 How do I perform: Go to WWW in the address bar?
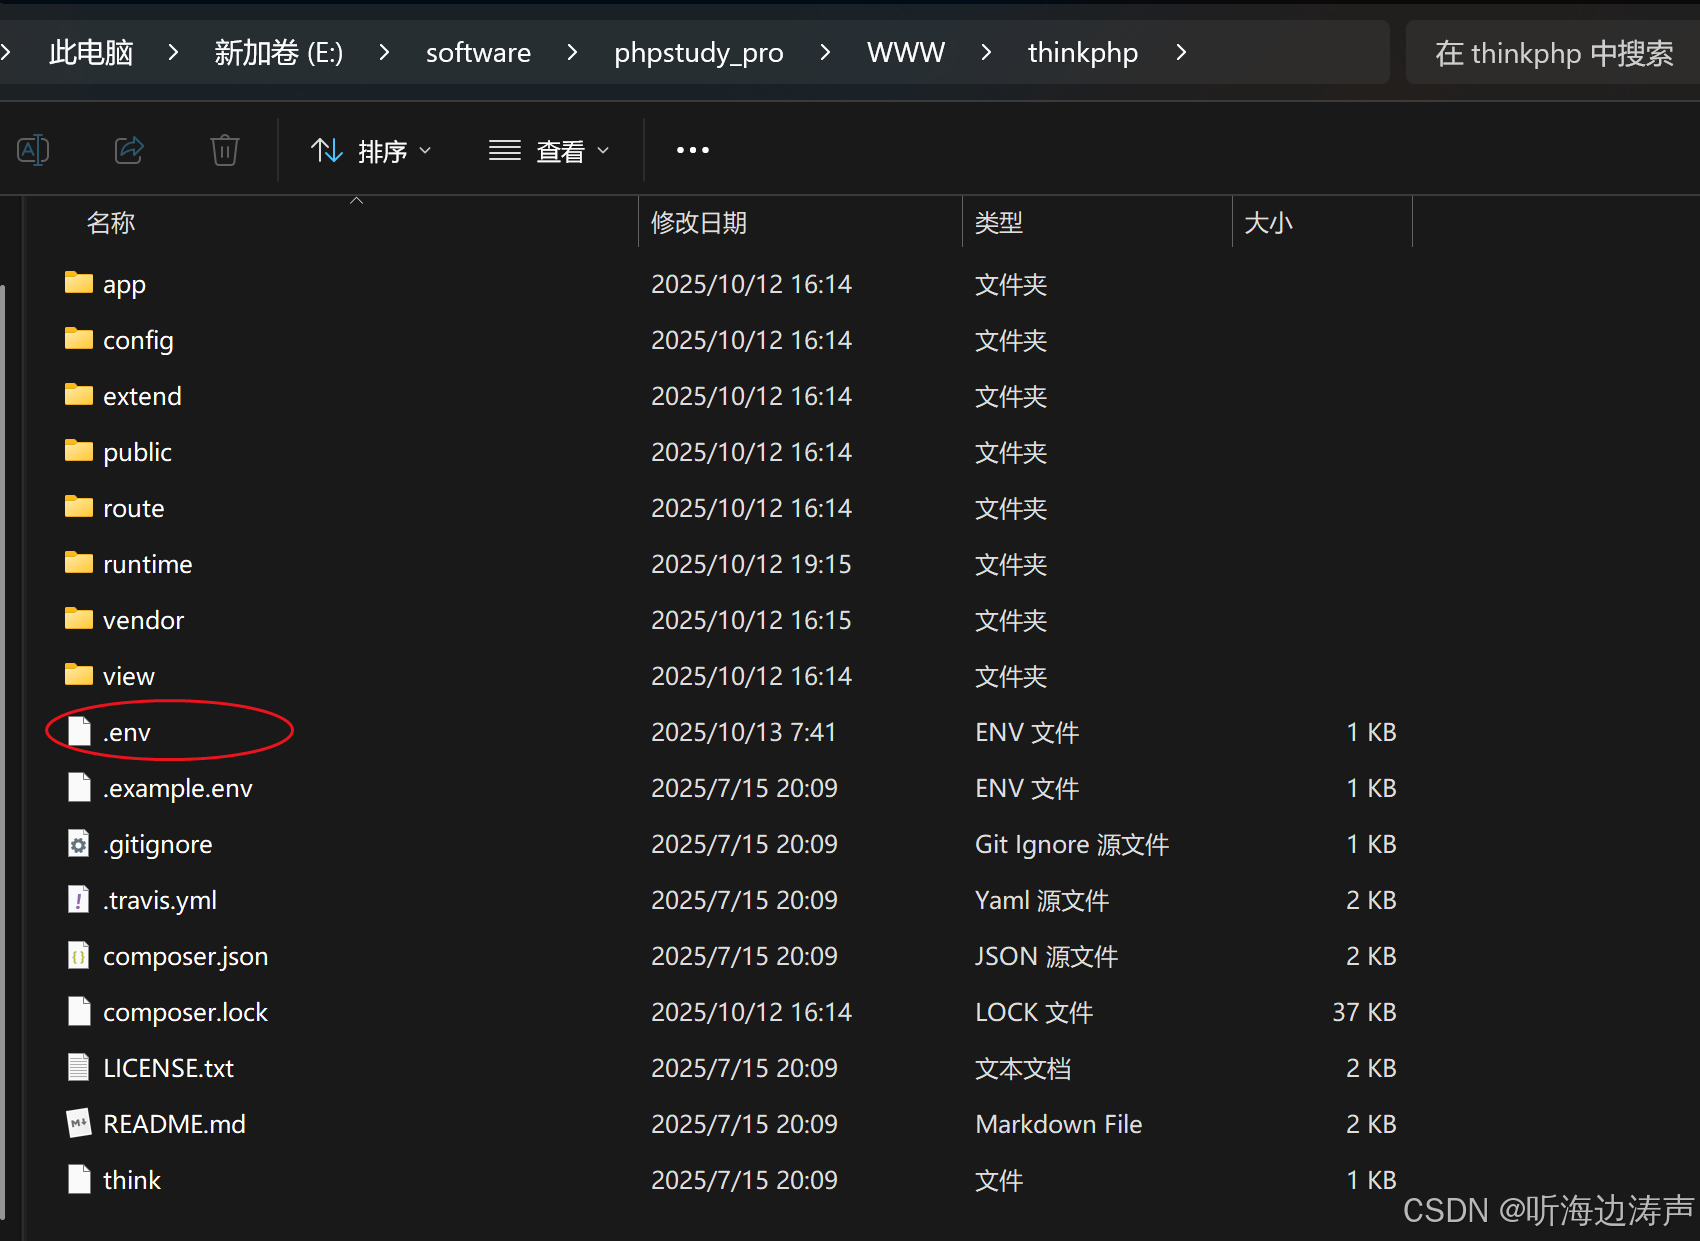pyautogui.click(x=906, y=52)
